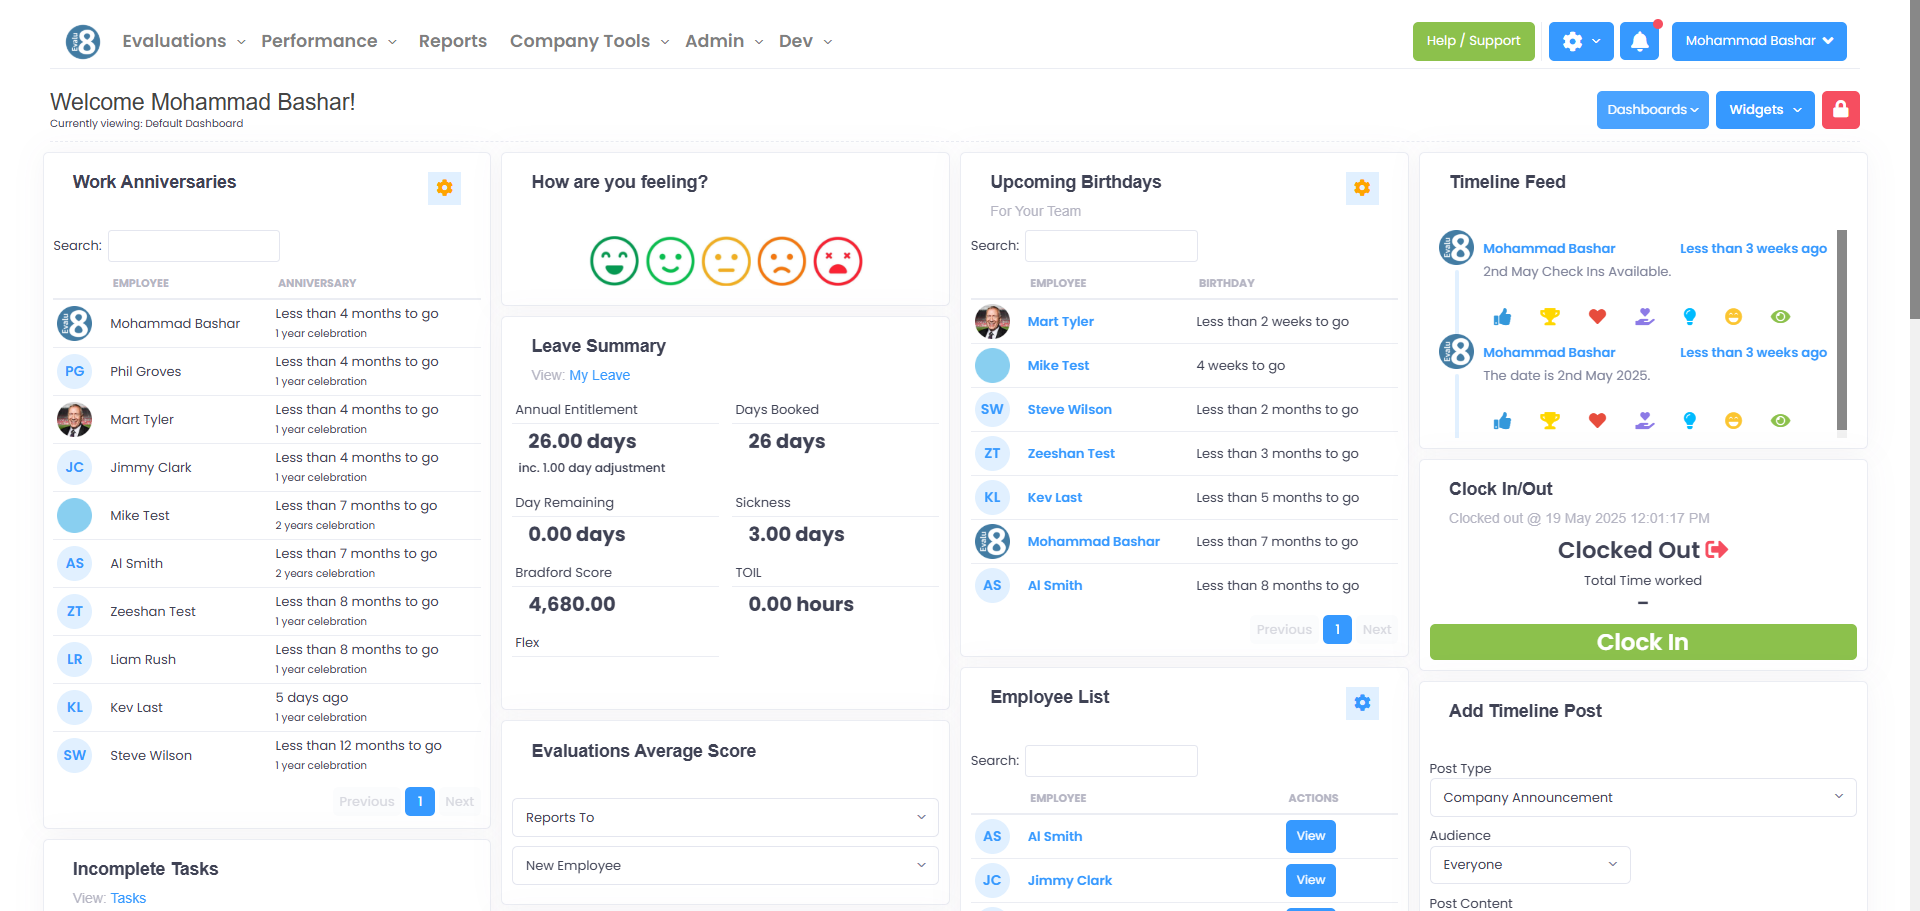Select the neutral yellow face mood
Image resolution: width=1920 pixels, height=911 pixels.
726,261
